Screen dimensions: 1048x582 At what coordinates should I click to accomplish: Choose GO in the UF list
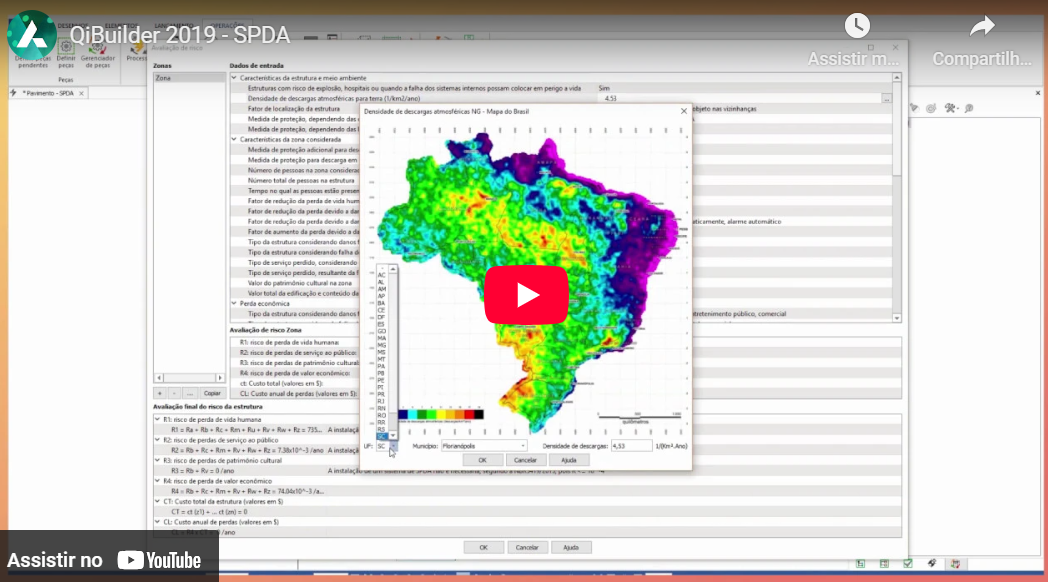382,331
